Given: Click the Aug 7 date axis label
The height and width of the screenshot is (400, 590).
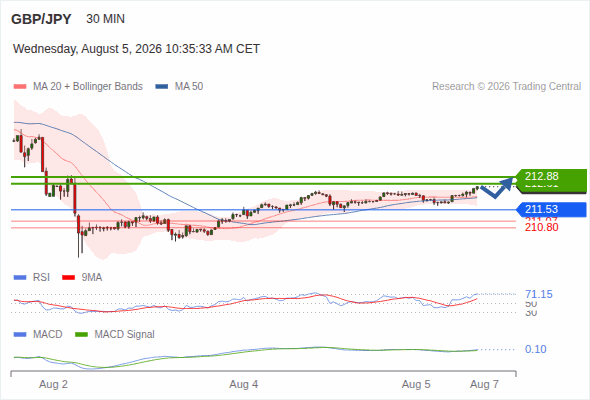Looking at the screenshot, I should pyautogui.click(x=485, y=384).
